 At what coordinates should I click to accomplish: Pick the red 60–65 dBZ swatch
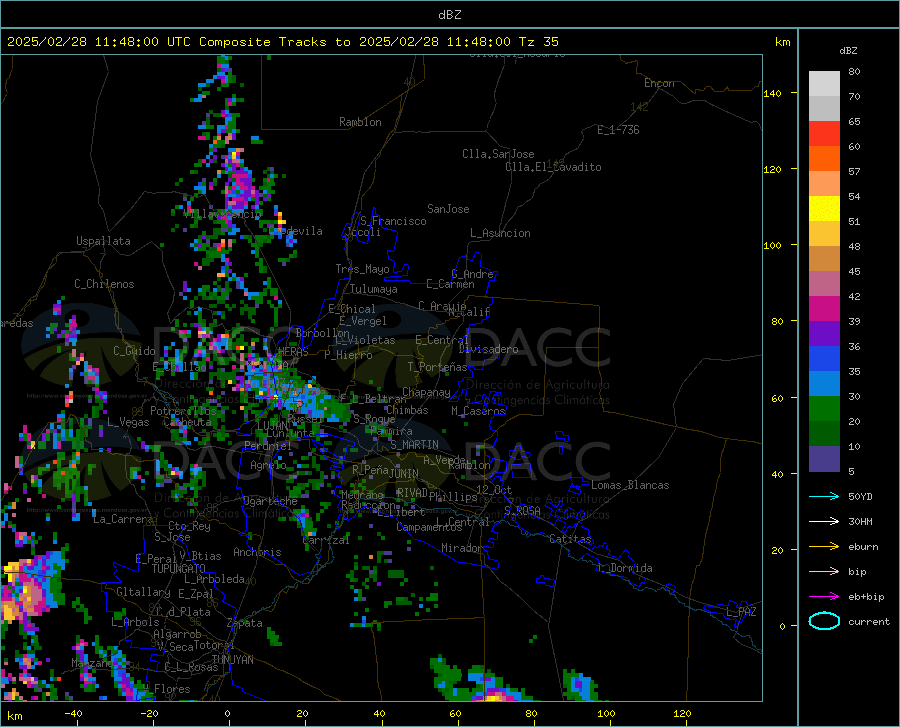(x=824, y=134)
